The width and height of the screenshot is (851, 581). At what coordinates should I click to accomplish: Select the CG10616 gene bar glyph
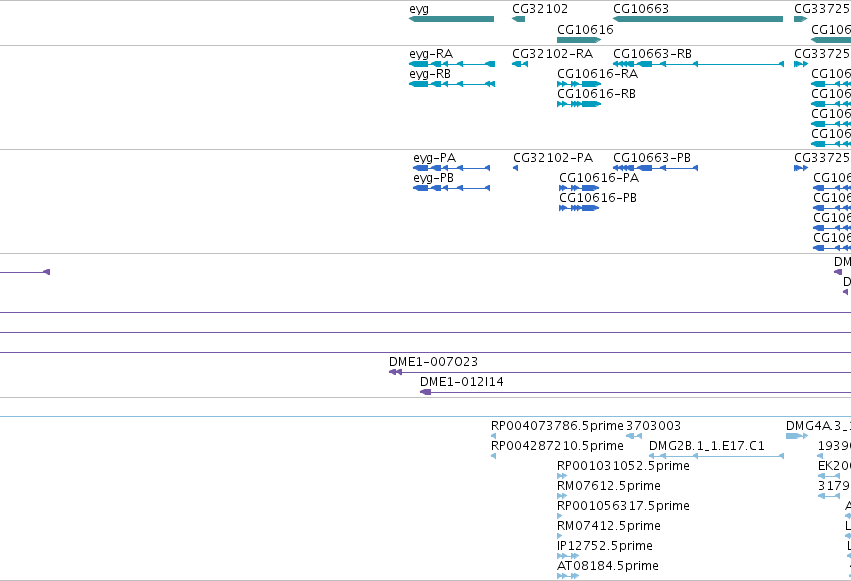pyautogui.click(x=579, y=40)
